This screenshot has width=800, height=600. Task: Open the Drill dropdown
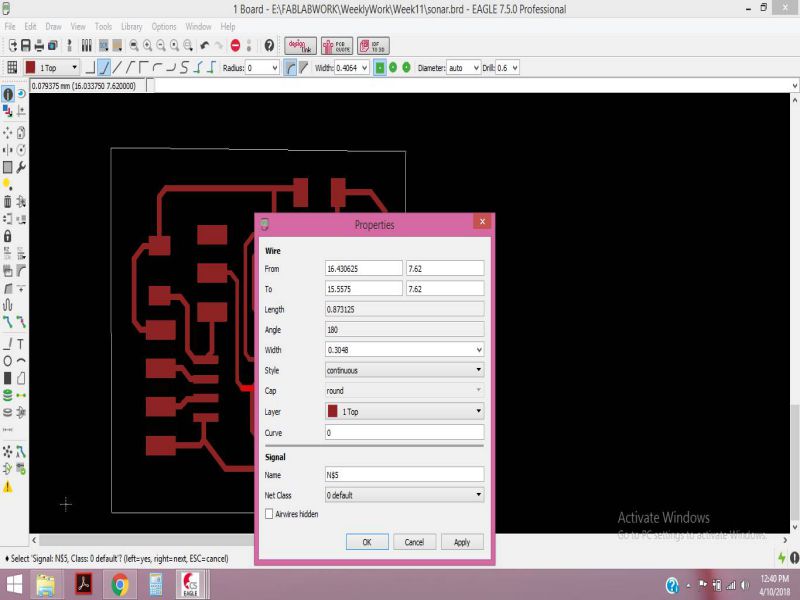point(508,67)
